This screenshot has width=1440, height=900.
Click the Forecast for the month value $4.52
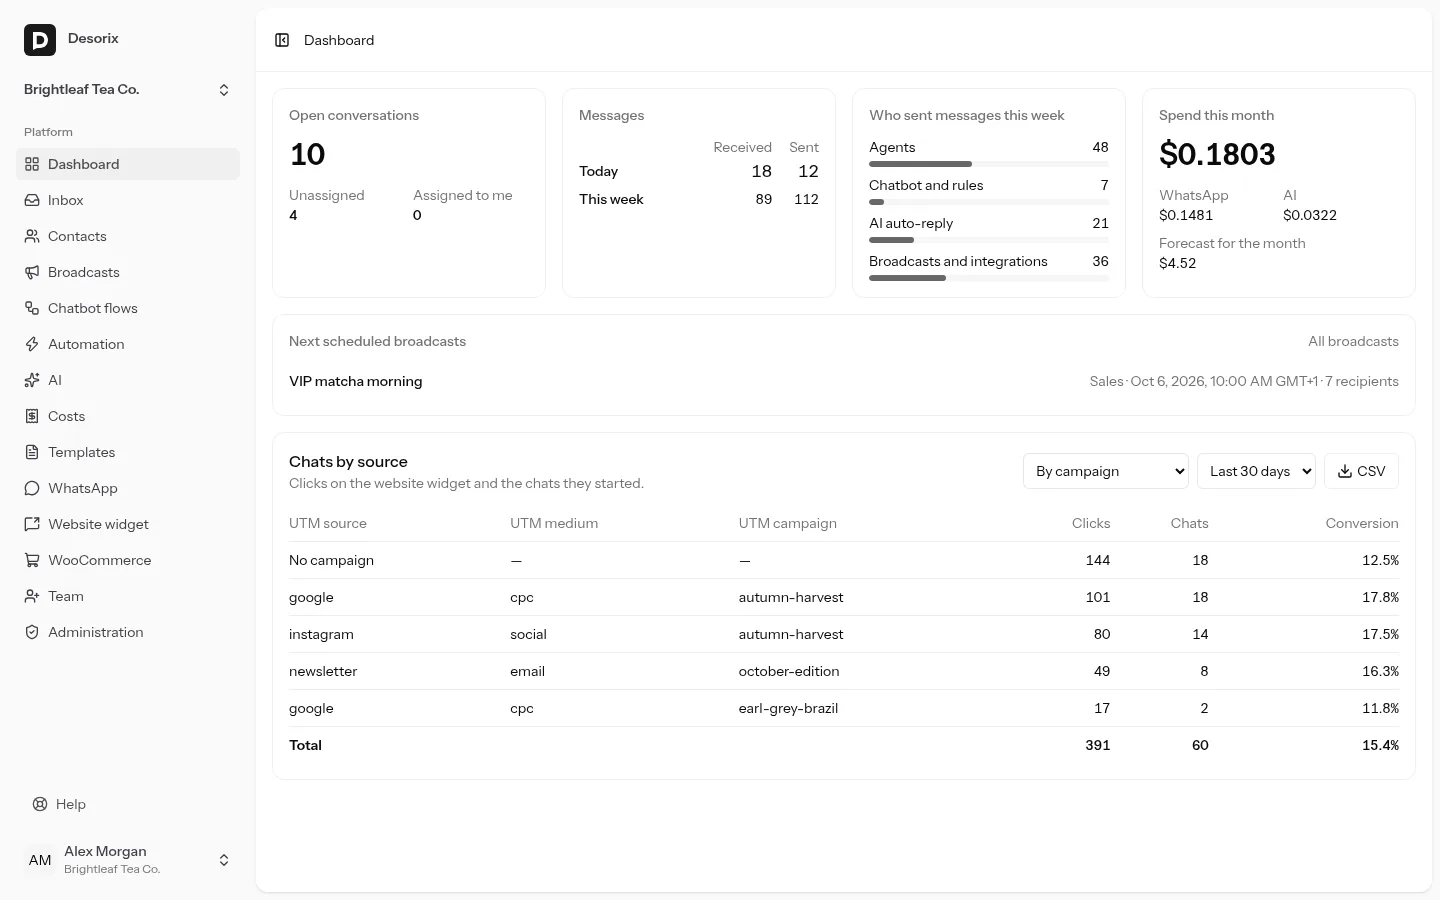coord(1177,263)
